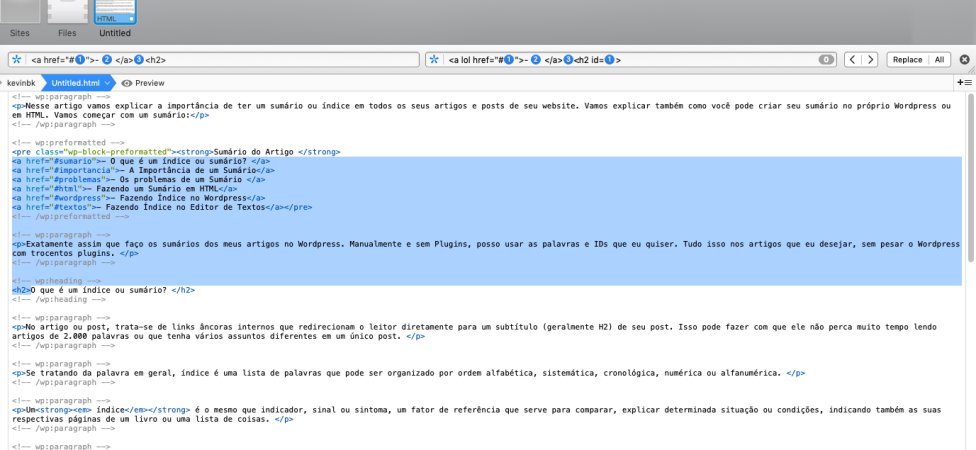Click the eye icon next to Preview
This screenshot has width=976, height=450.
tap(127, 83)
